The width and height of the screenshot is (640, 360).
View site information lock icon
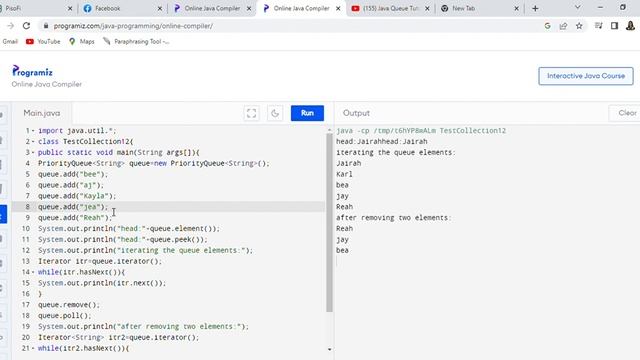coord(46,26)
